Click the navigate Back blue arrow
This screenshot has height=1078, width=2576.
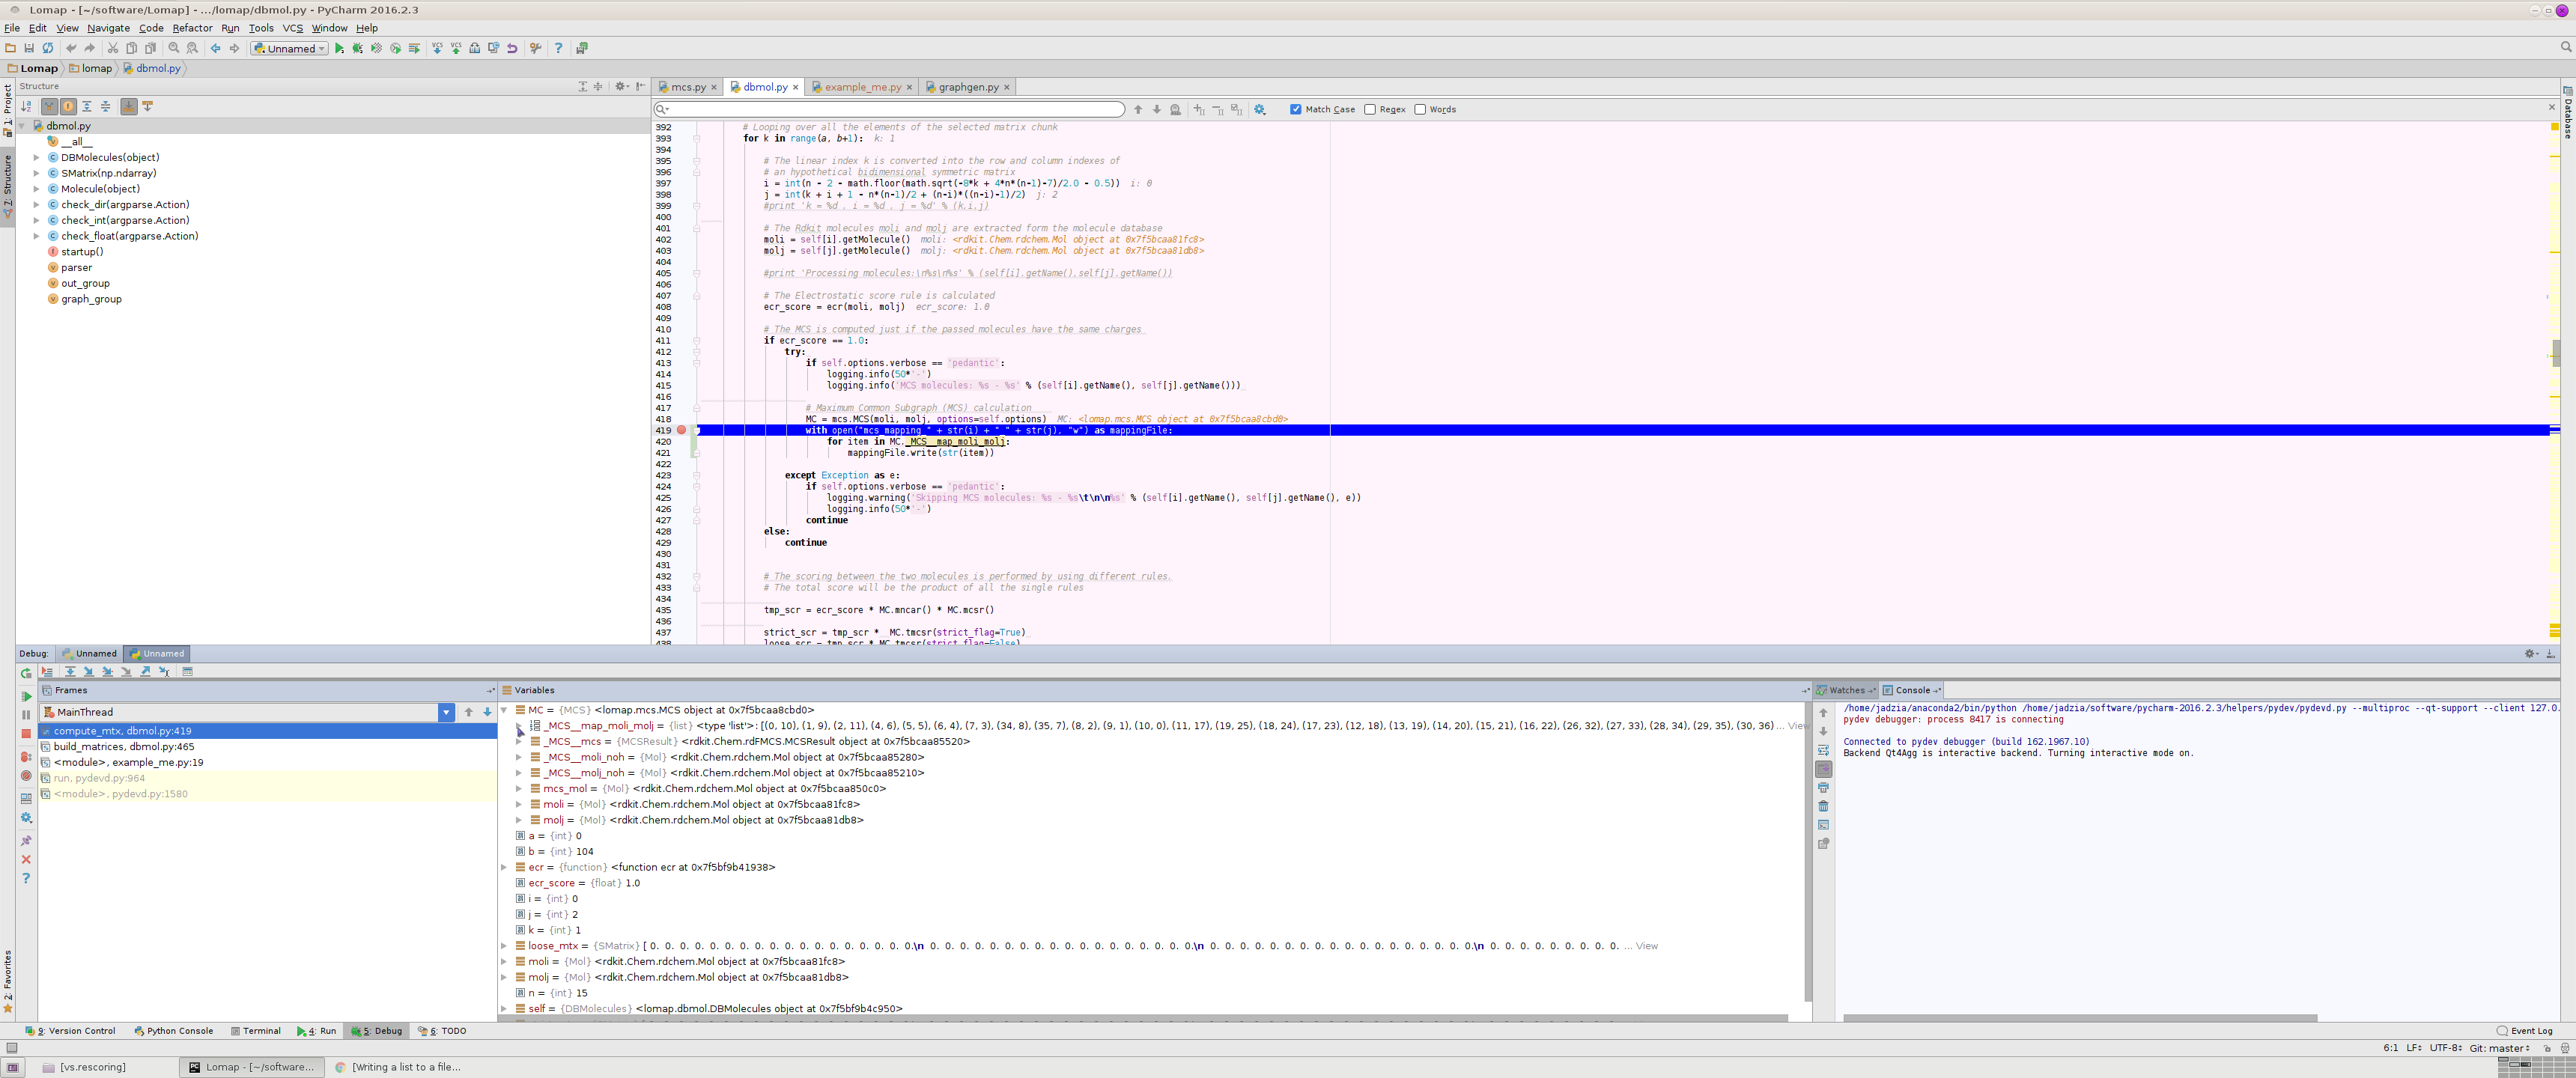point(216,48)
